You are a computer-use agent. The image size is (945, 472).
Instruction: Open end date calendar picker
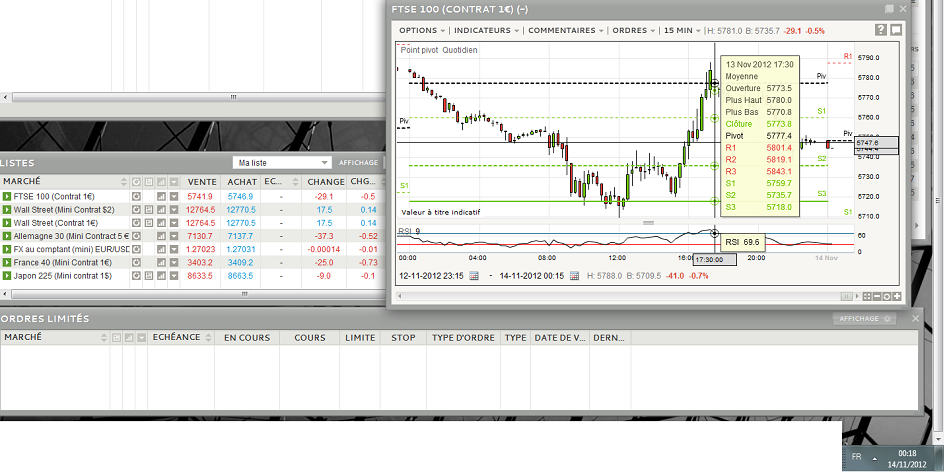pos(574,275)
